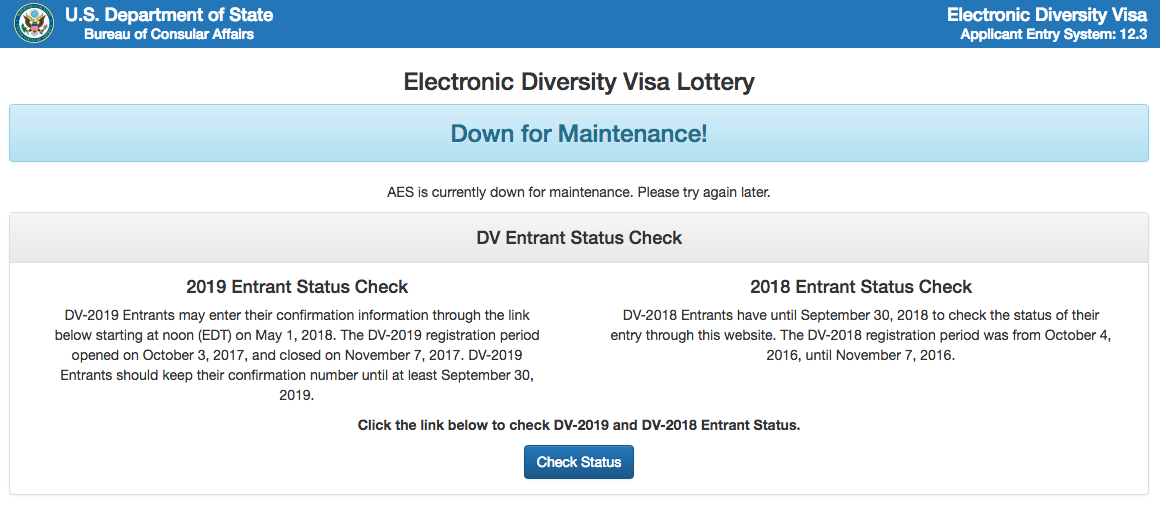
Task: Click the November 7, 2017 date text
Action: [404, 355]
